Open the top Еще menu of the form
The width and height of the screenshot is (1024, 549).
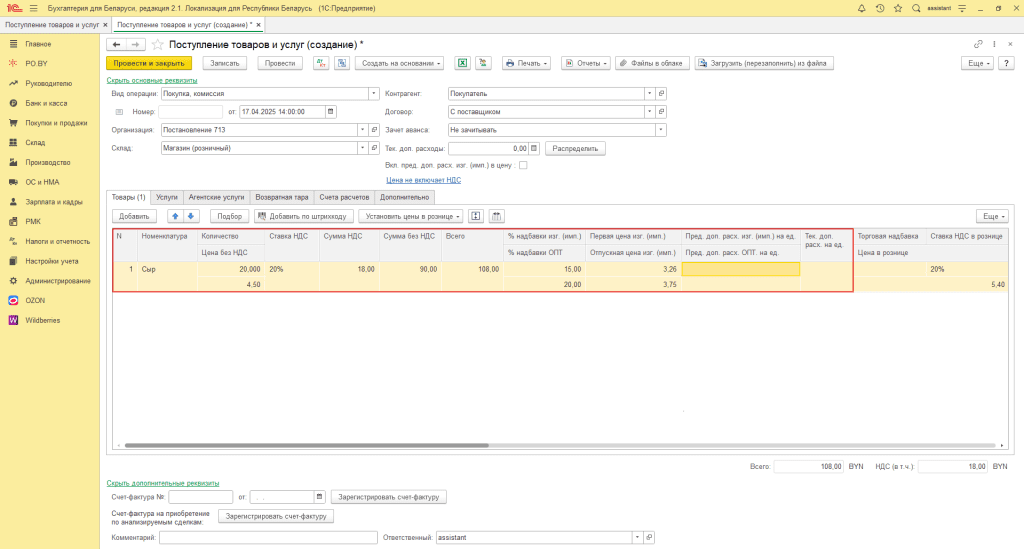click(x=977, y=63)
